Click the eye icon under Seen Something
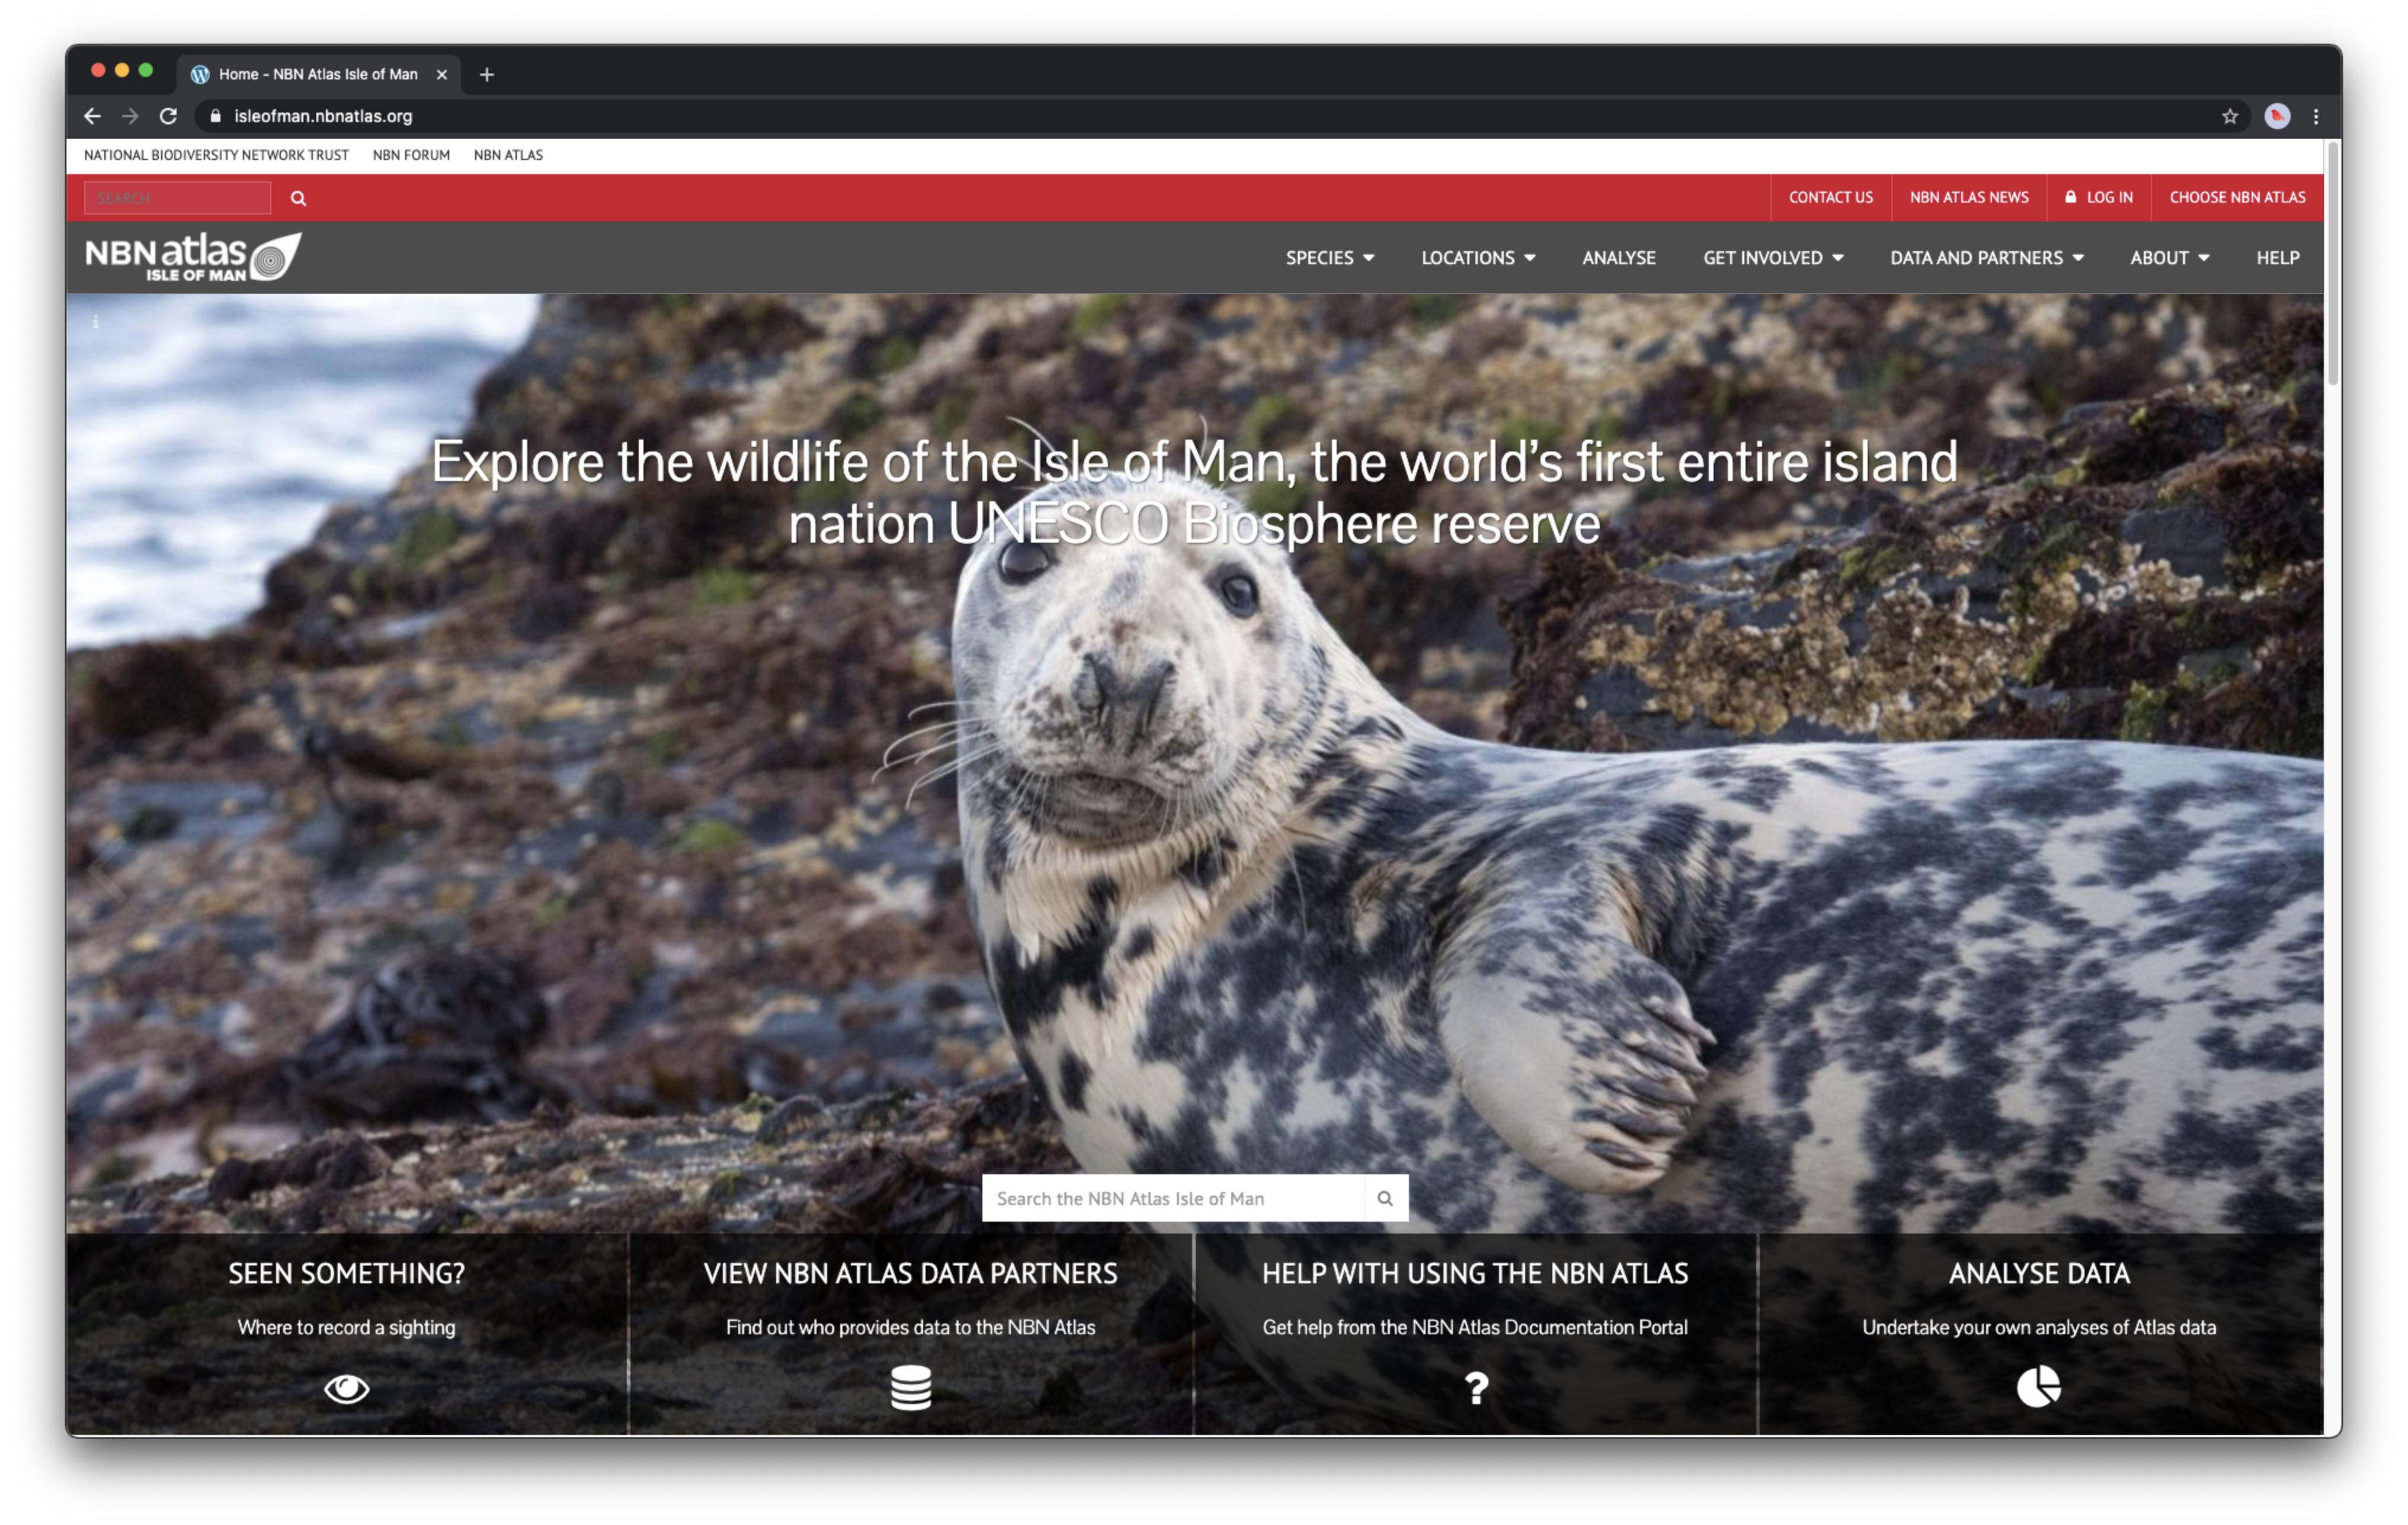The height and width of the screenshot is (1525, 2408). [x=346, y=1388]
